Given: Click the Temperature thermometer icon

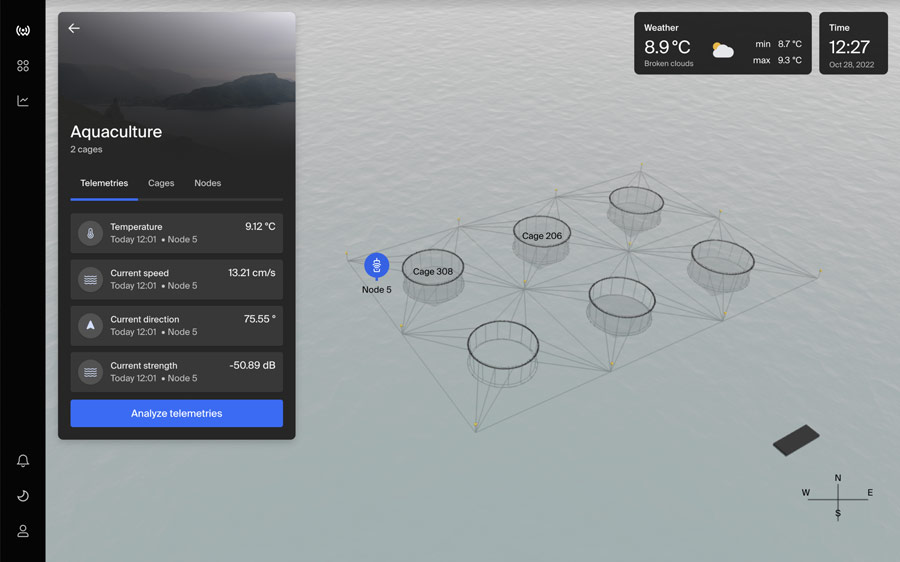Looking at the screenshot, I should pos(90,234).
